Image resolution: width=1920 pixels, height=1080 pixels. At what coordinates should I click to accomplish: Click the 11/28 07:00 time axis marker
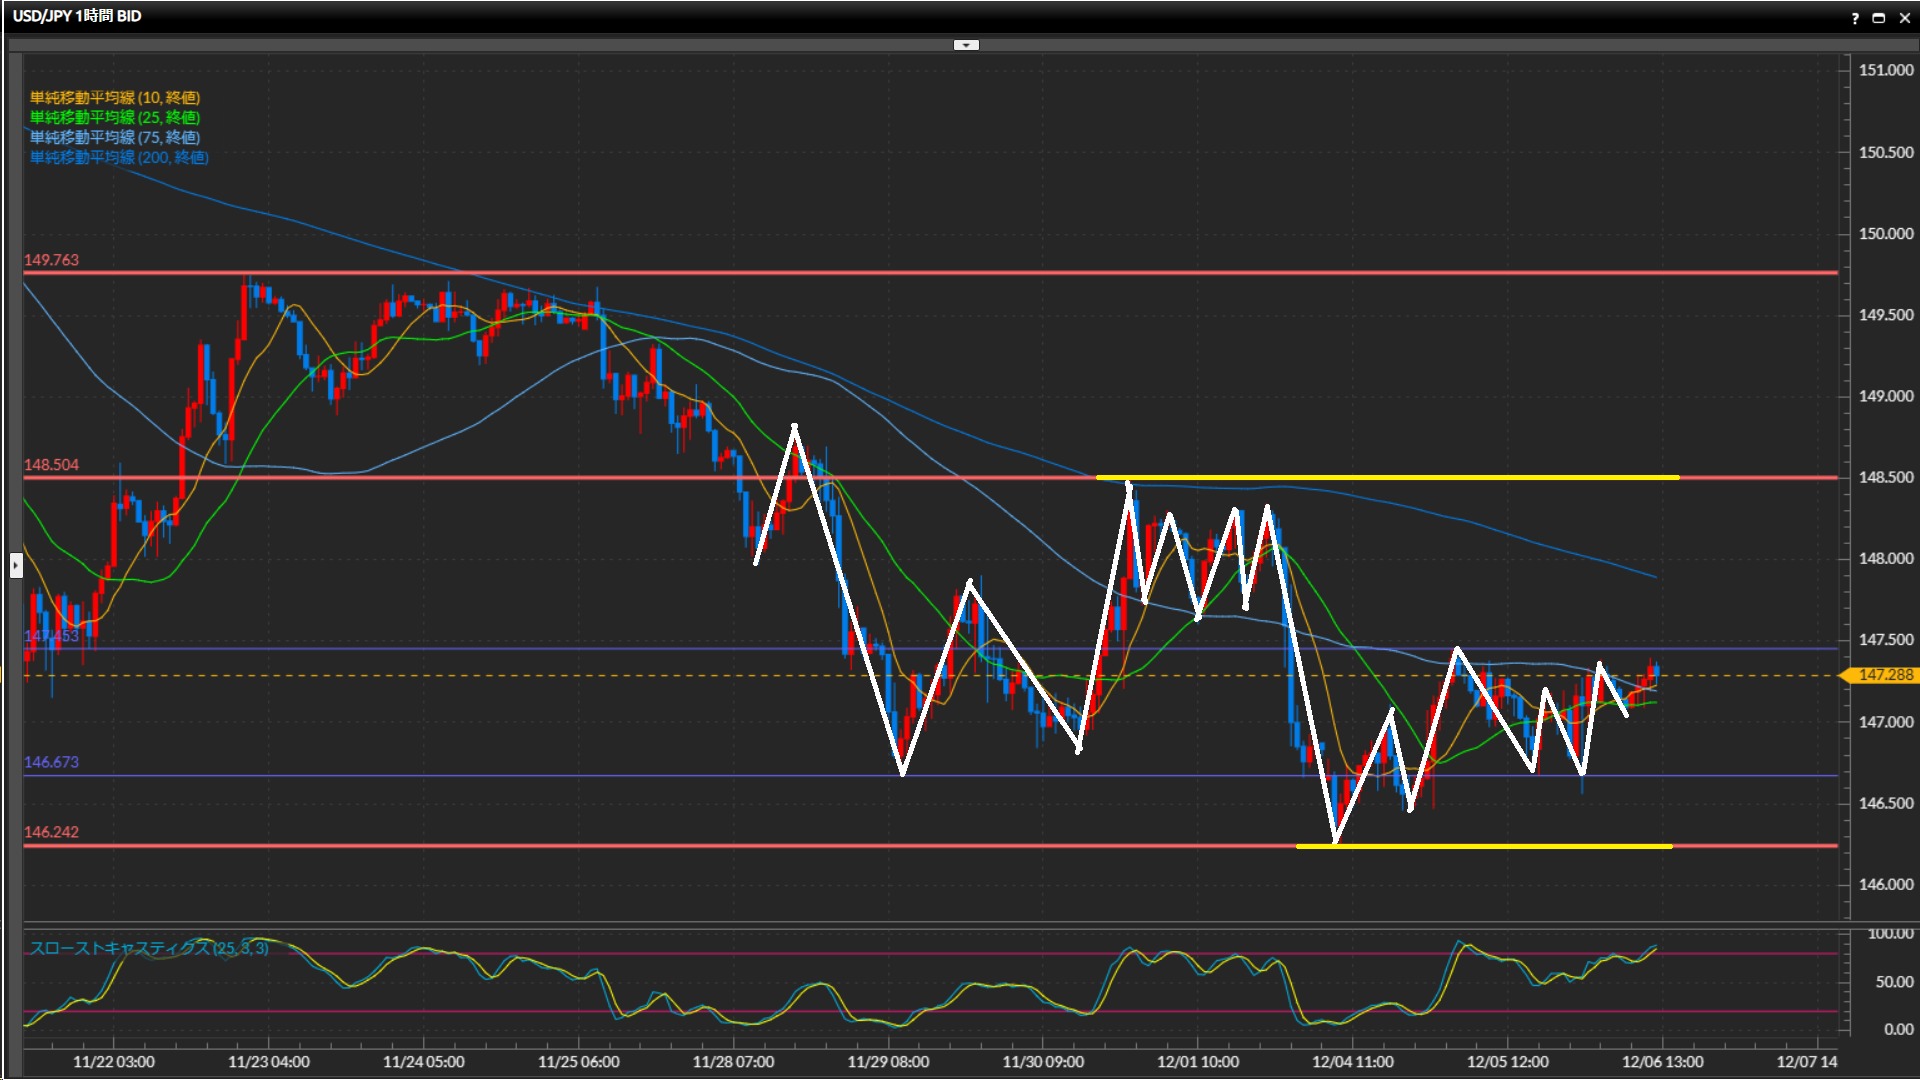tap(733, 1062)
